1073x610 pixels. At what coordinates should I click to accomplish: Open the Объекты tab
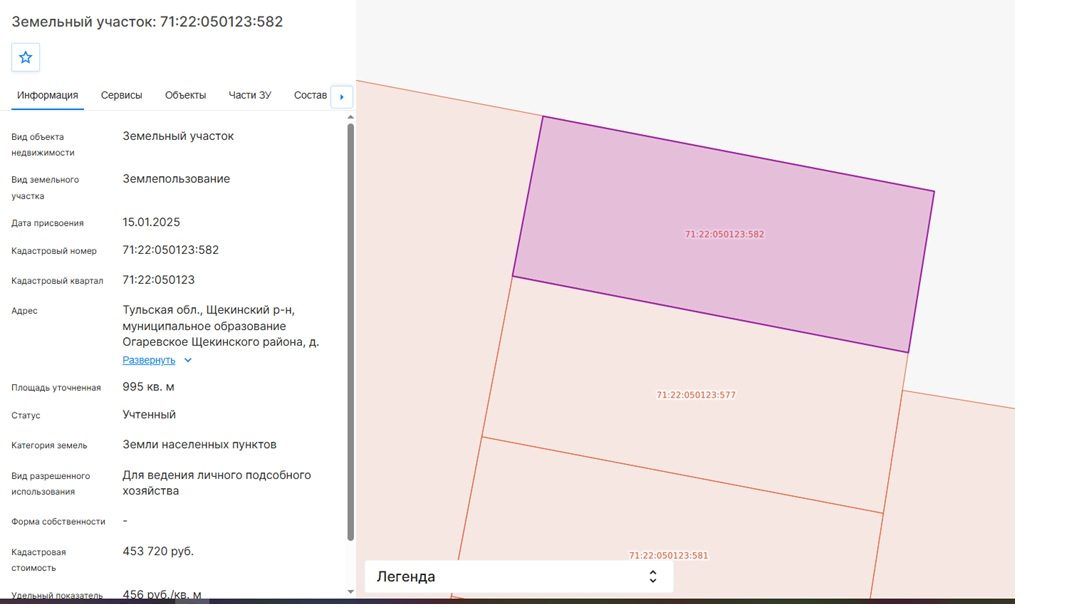coord(185,95)
